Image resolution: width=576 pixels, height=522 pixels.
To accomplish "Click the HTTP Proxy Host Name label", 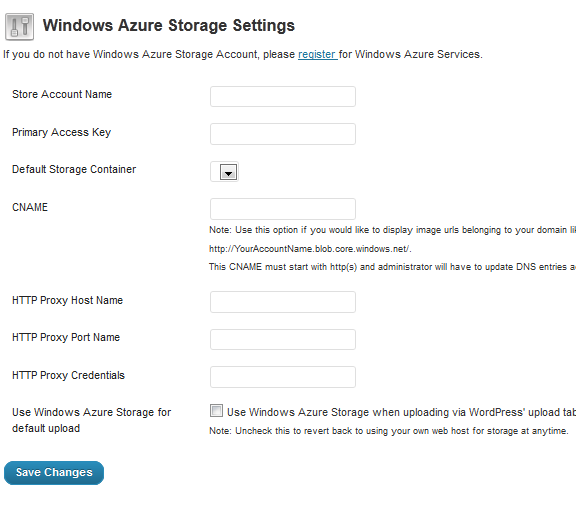I will [x=67, y=300].
